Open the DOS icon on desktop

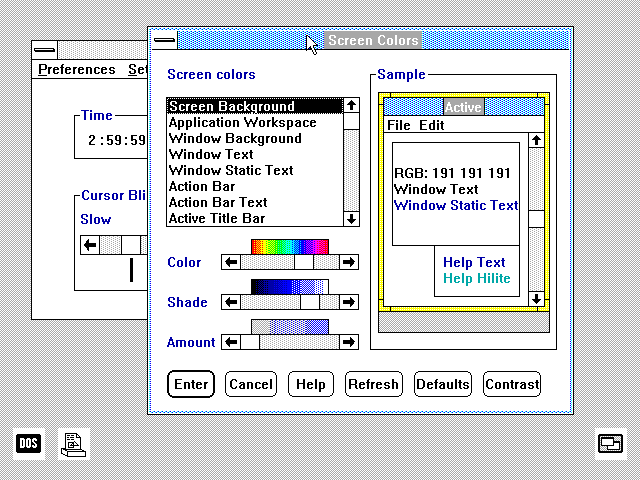29,444
